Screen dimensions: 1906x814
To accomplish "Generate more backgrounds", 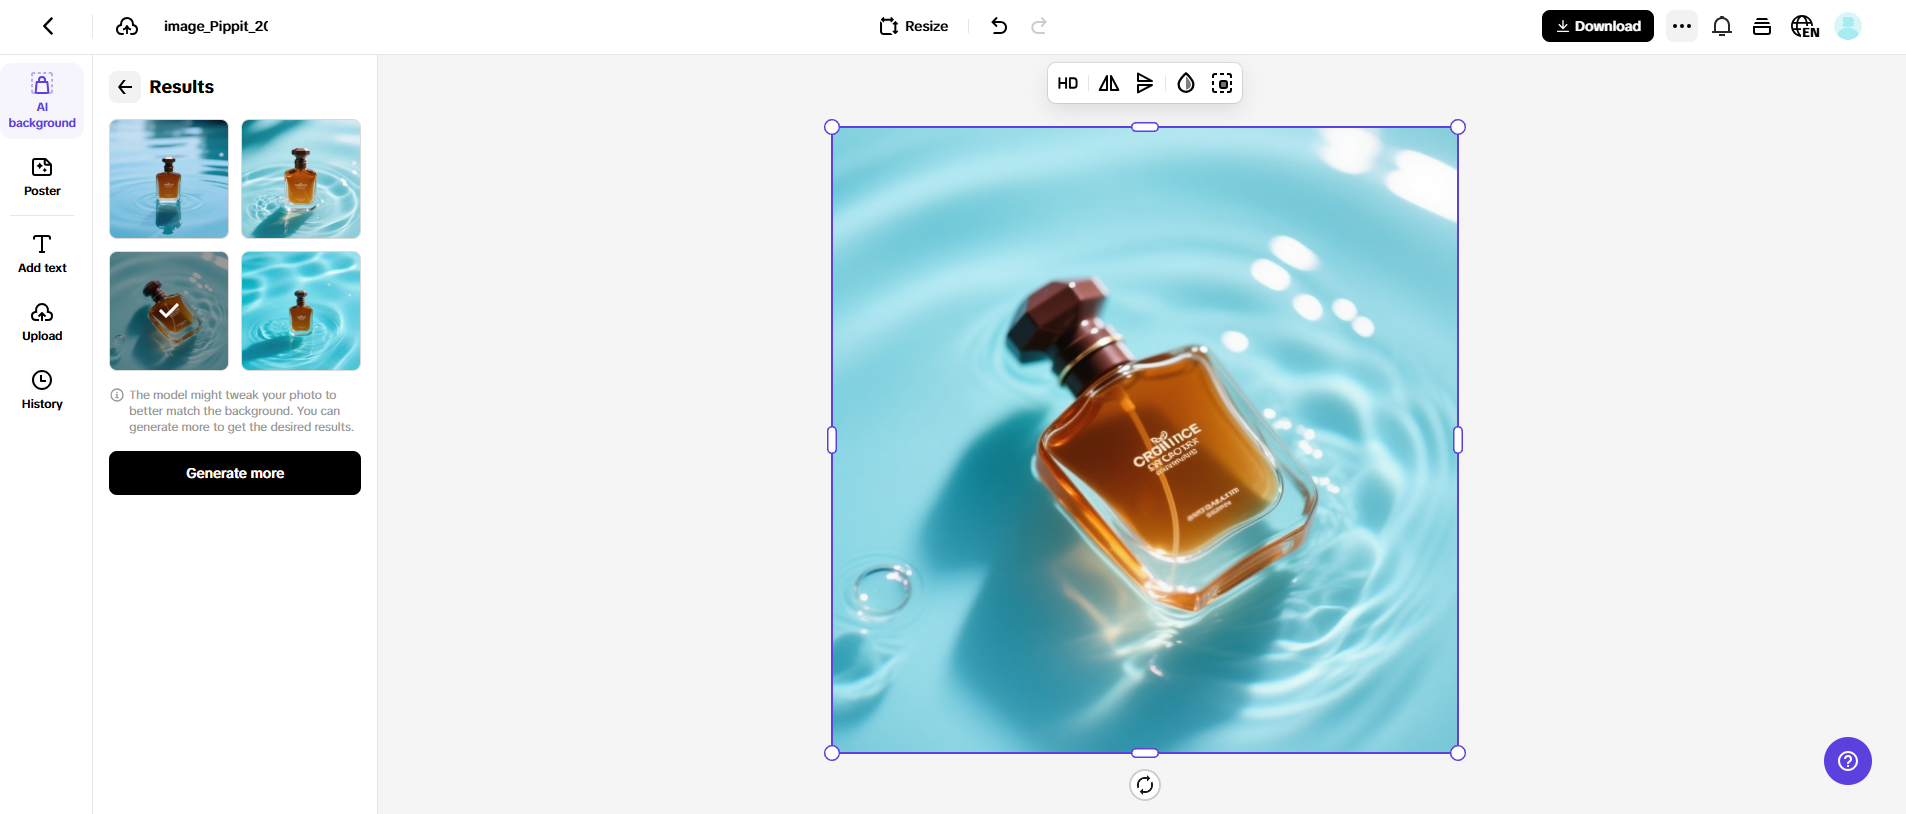I will [x=235, y=473].
